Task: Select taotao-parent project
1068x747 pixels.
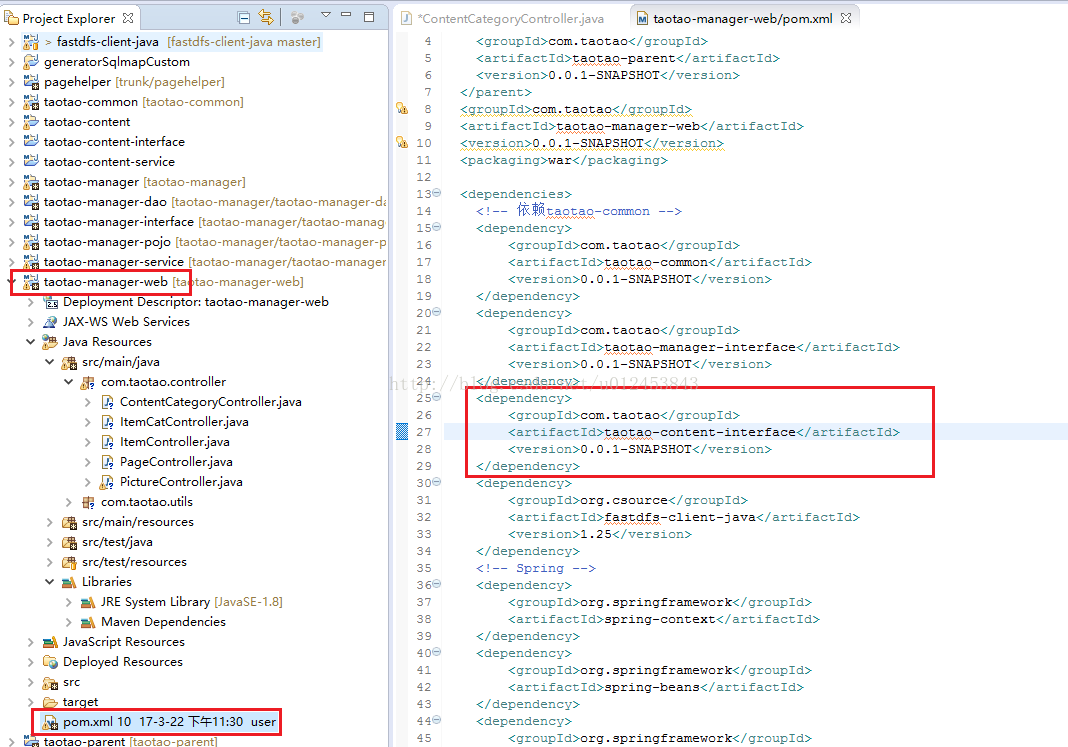Action: pyautogui.click(x=84, y=741)
